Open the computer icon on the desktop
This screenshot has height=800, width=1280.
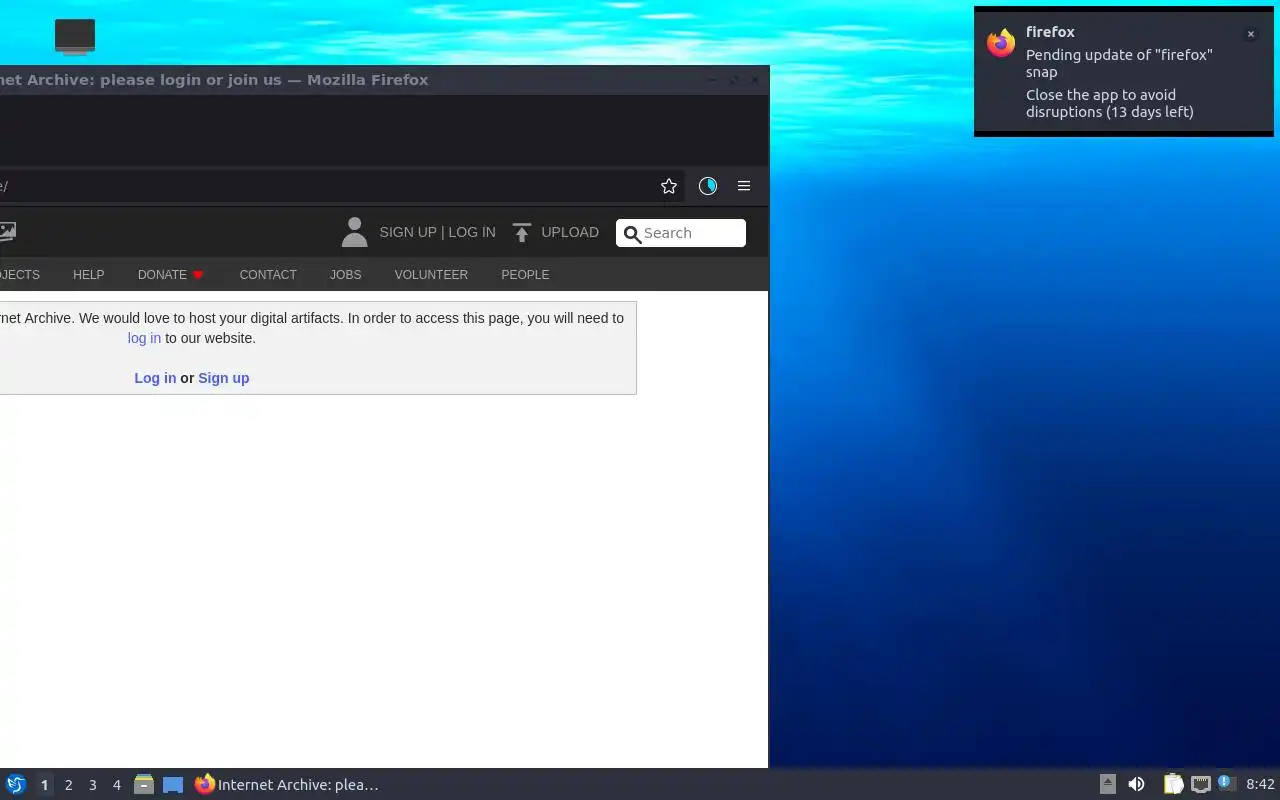tap(75, 37)
